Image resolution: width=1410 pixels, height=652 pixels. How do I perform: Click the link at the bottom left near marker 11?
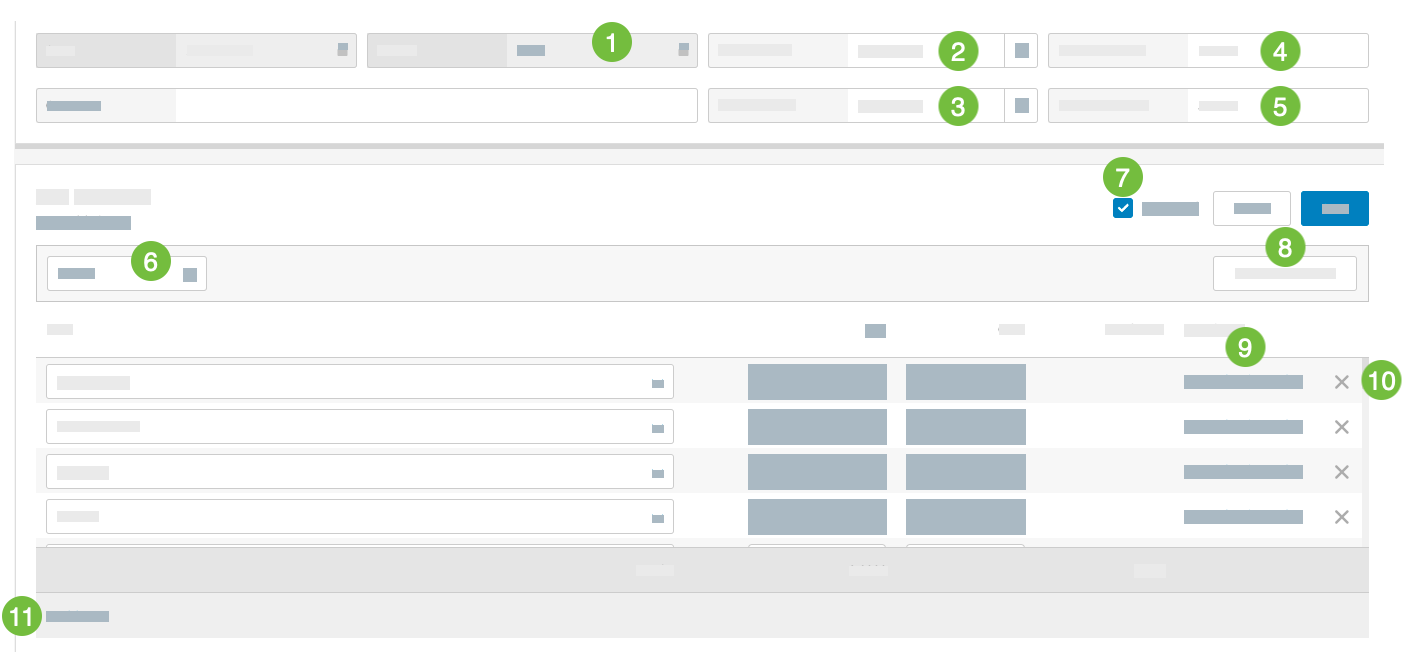[x=77, y=616]
